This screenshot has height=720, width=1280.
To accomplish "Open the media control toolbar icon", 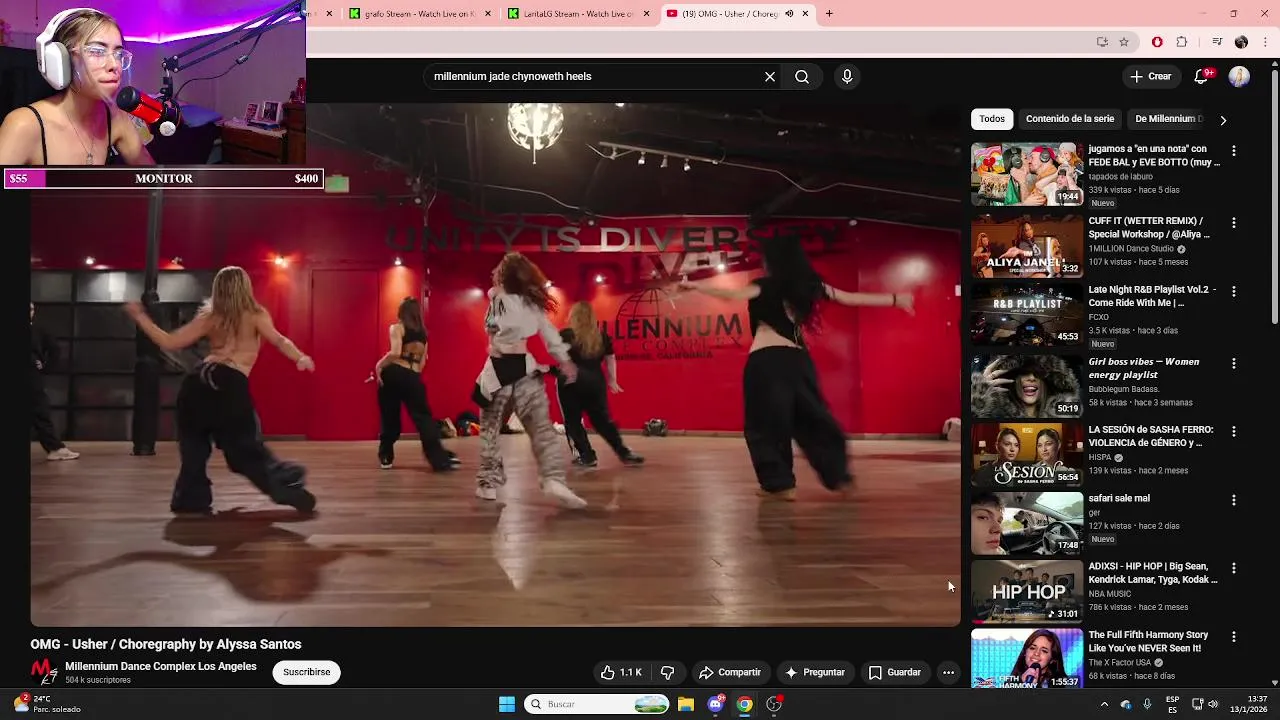I will pos(1217,42).
